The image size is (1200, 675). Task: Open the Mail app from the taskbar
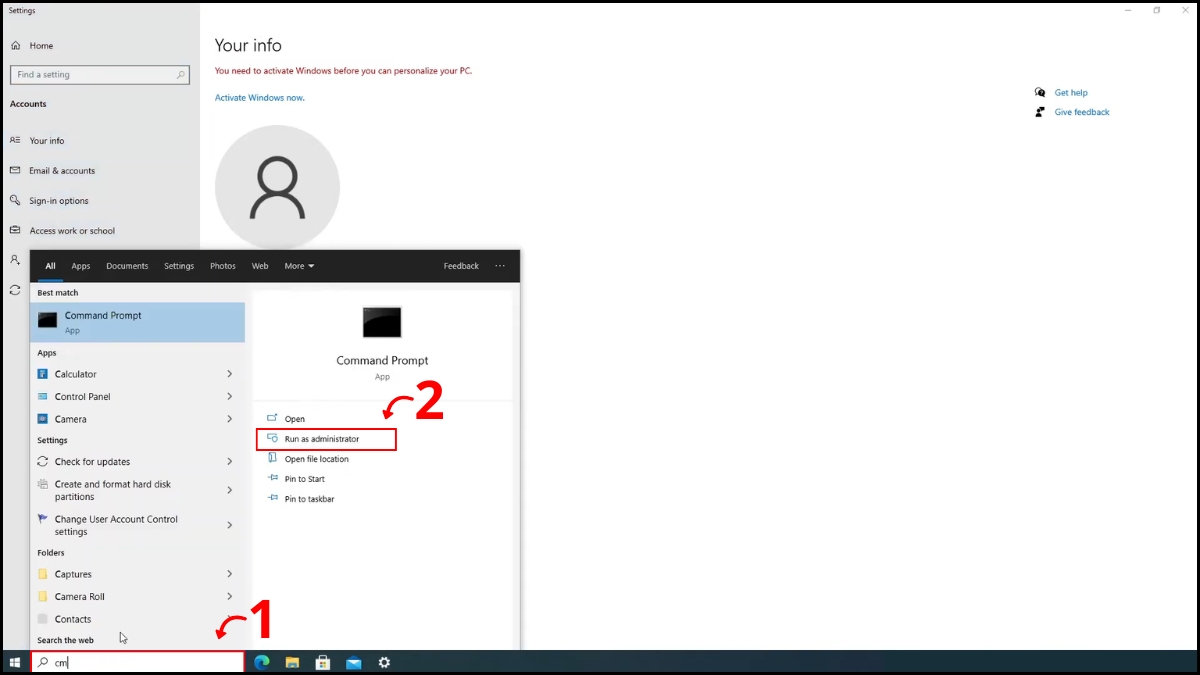(353, 662)
